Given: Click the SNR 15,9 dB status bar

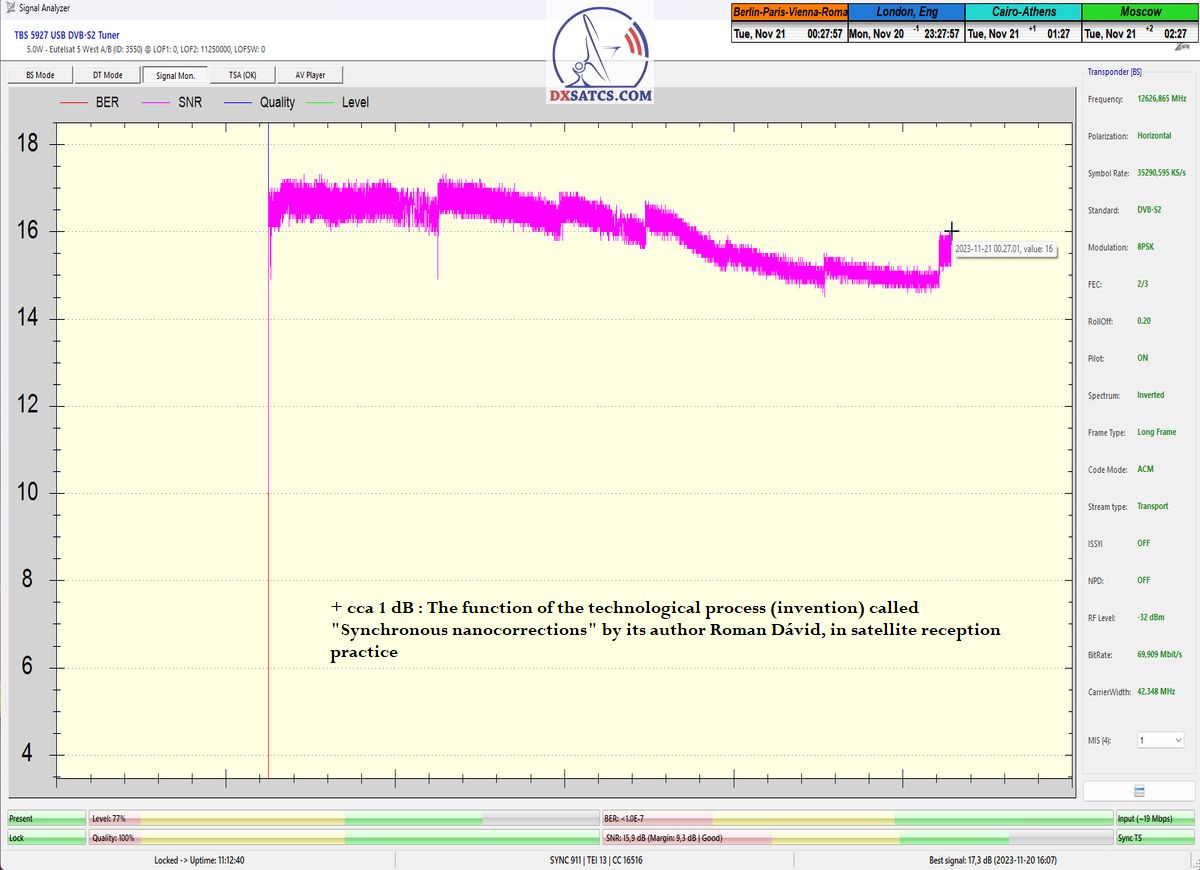Looking at the screenshot, I should (857, 837).
